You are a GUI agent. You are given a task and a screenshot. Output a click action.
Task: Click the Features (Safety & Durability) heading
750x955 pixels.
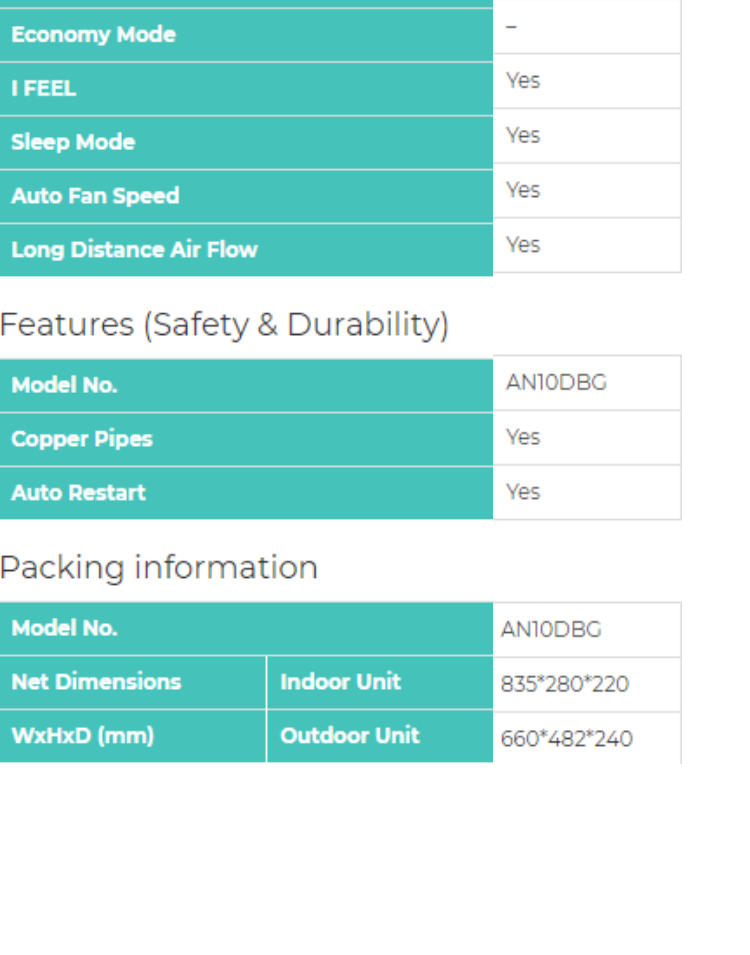coord(224,325)
